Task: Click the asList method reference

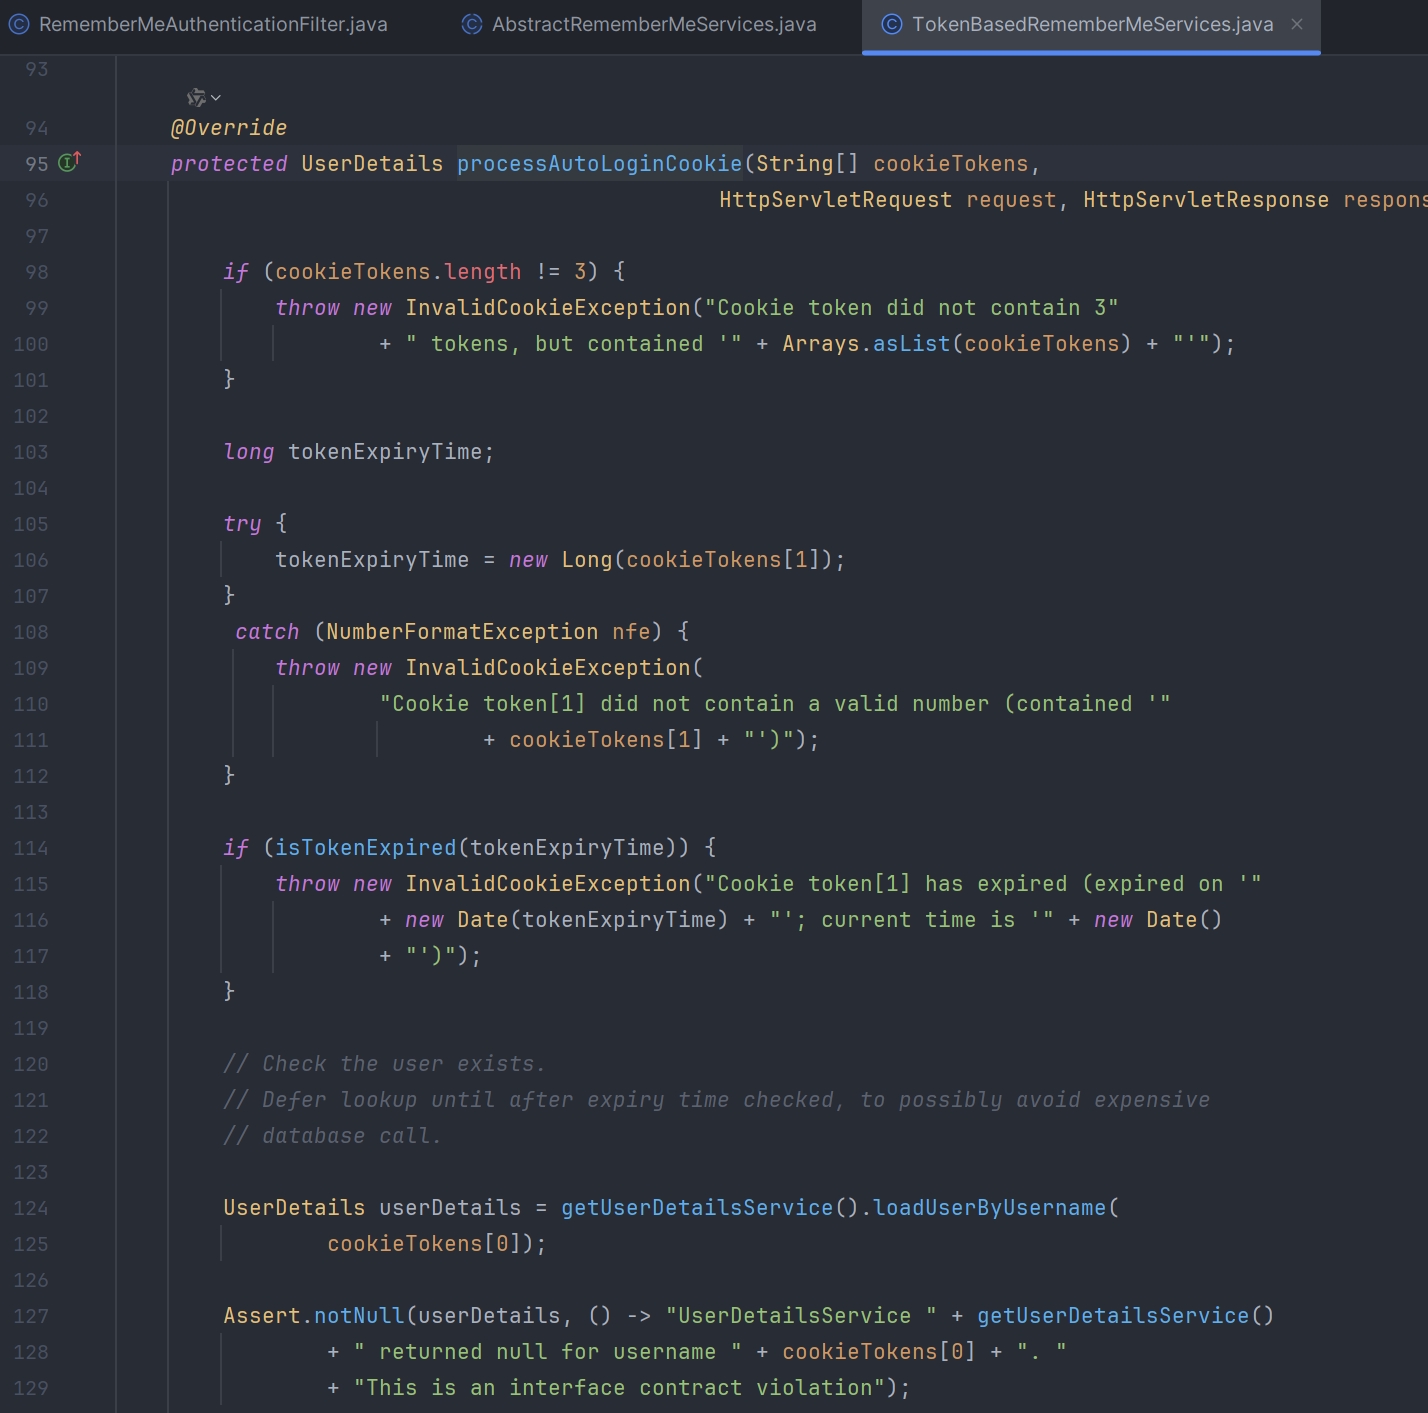Action: 911,344
